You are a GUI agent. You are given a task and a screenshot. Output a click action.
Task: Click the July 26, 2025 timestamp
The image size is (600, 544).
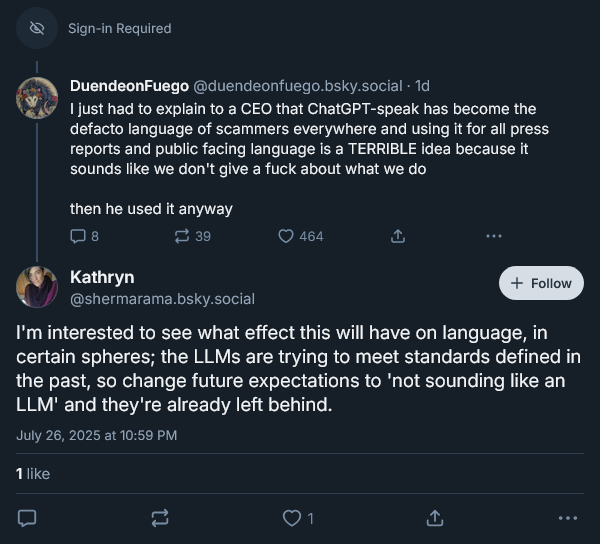pyautogui.click(x=97, y=435)
